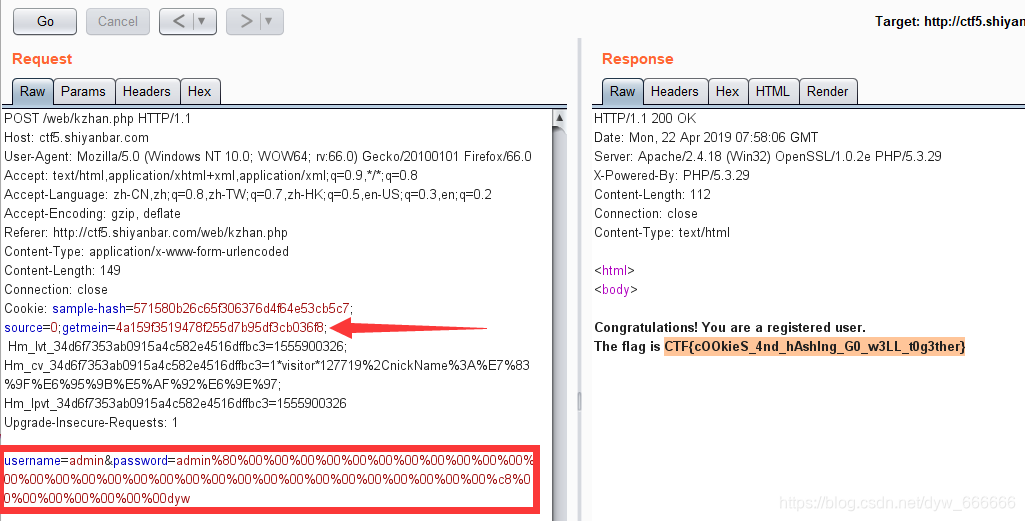Click the Content-Type: text/html line
Viewport: 1025px width, 521px height.
click(662, 232)
